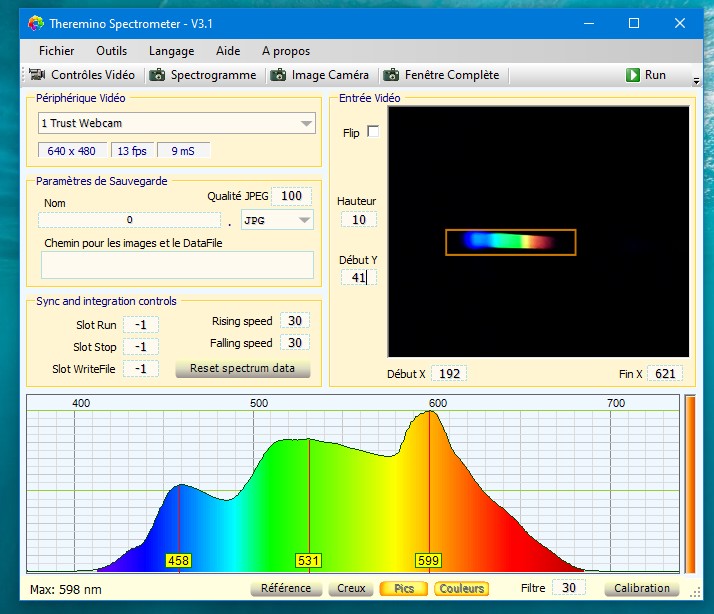714x614 pixels.
Task: Click the 400 nm axis label
Action: click(x=81, y=403)
